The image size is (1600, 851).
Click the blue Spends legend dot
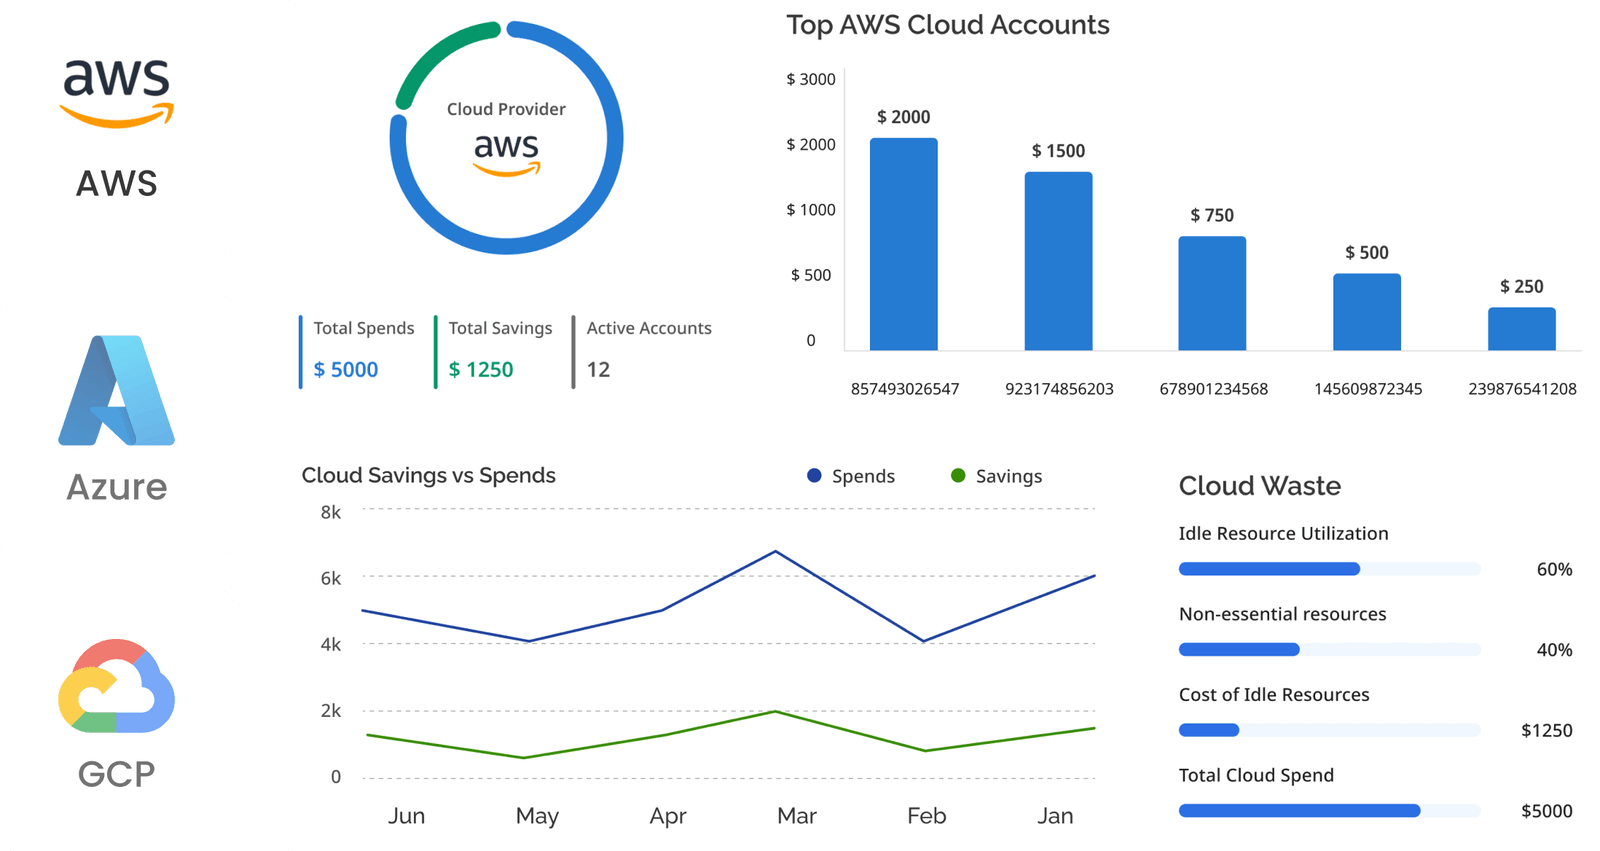coord(814,476)
